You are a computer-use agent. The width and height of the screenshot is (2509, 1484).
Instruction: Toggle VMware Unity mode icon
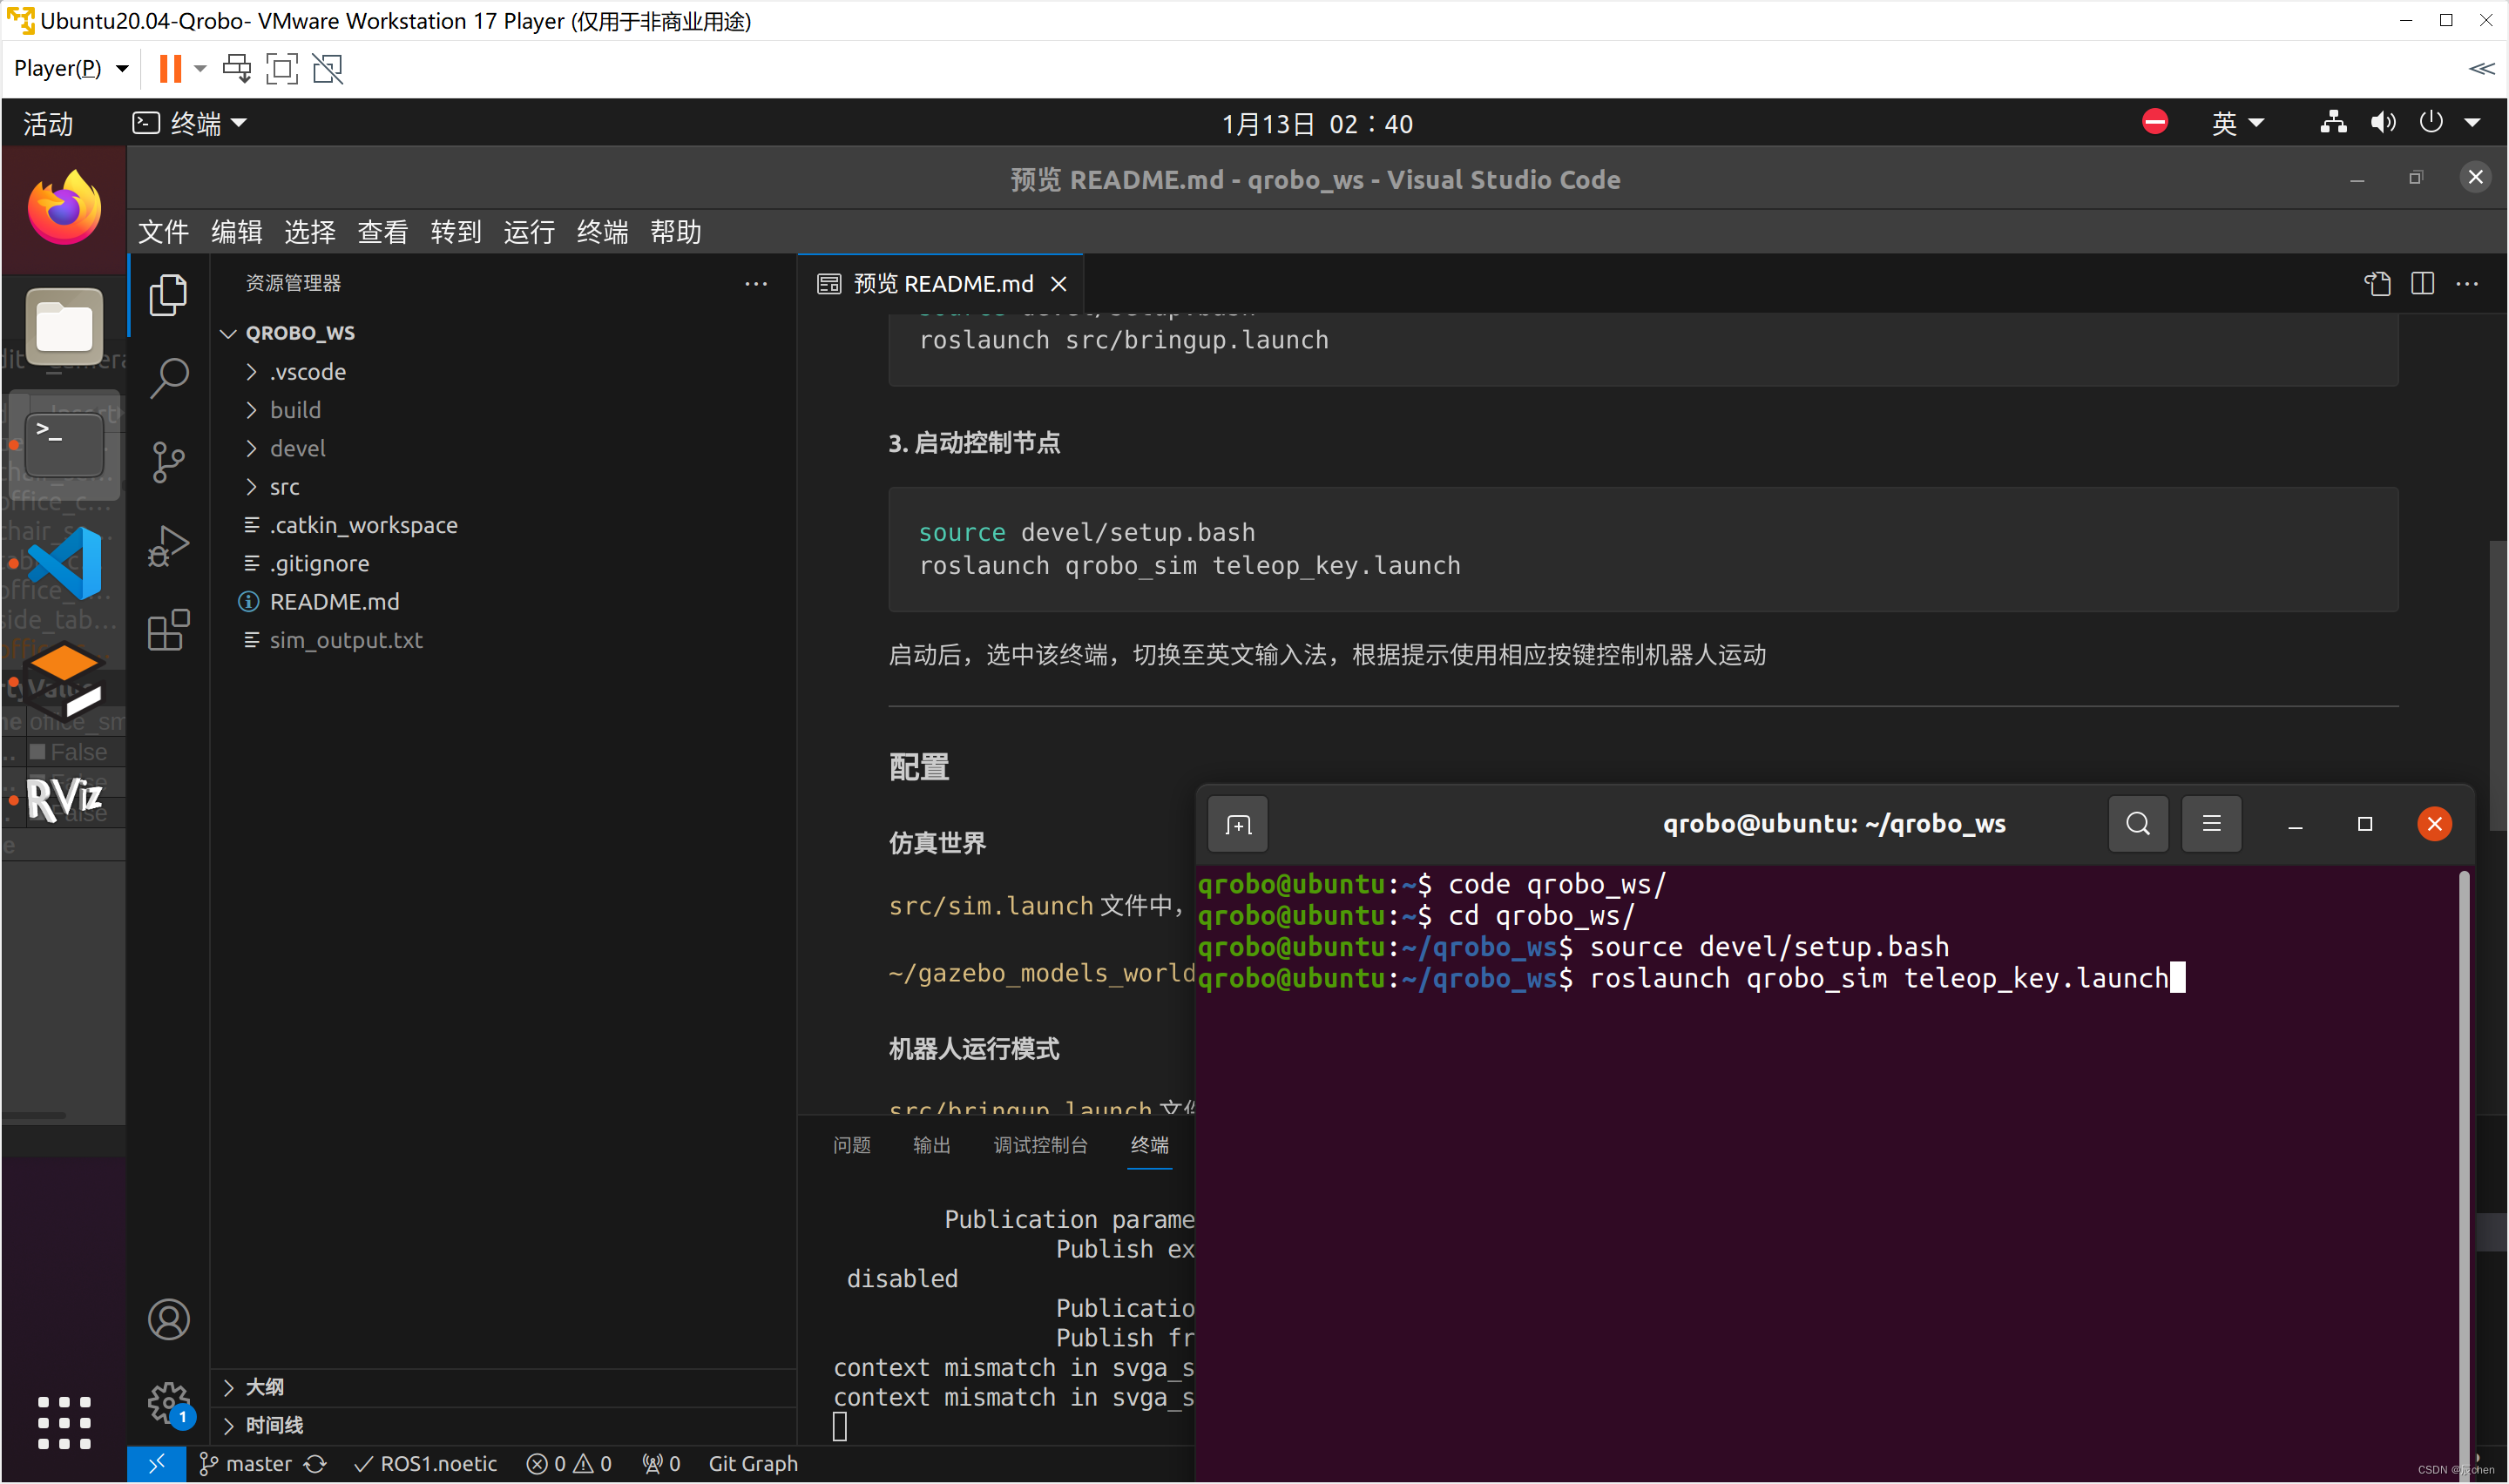328,68
